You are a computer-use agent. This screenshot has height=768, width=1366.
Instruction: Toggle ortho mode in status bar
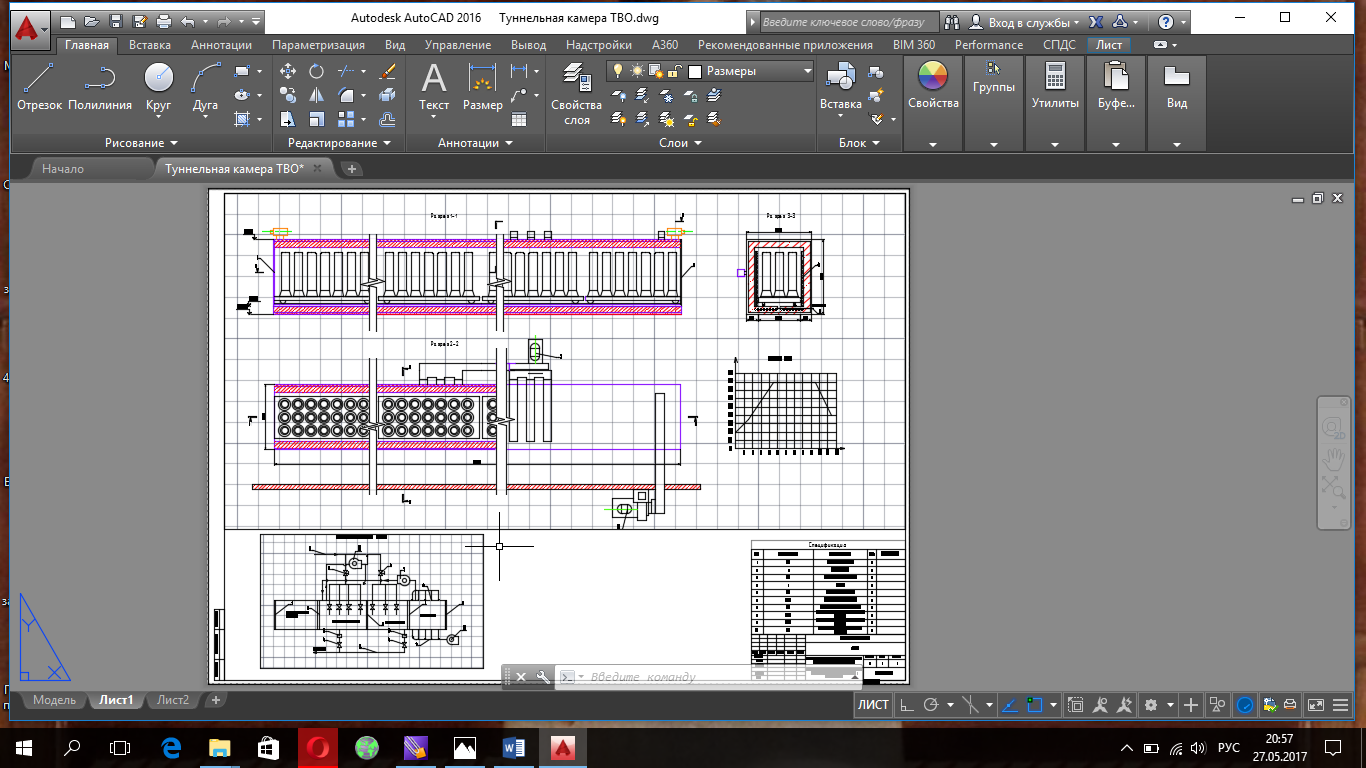point(906,705)
